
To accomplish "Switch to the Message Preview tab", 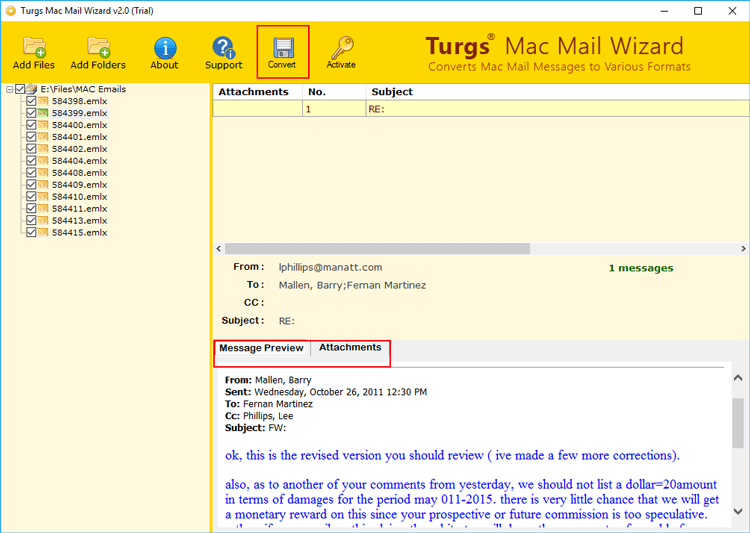I will [x=261, y=348].
